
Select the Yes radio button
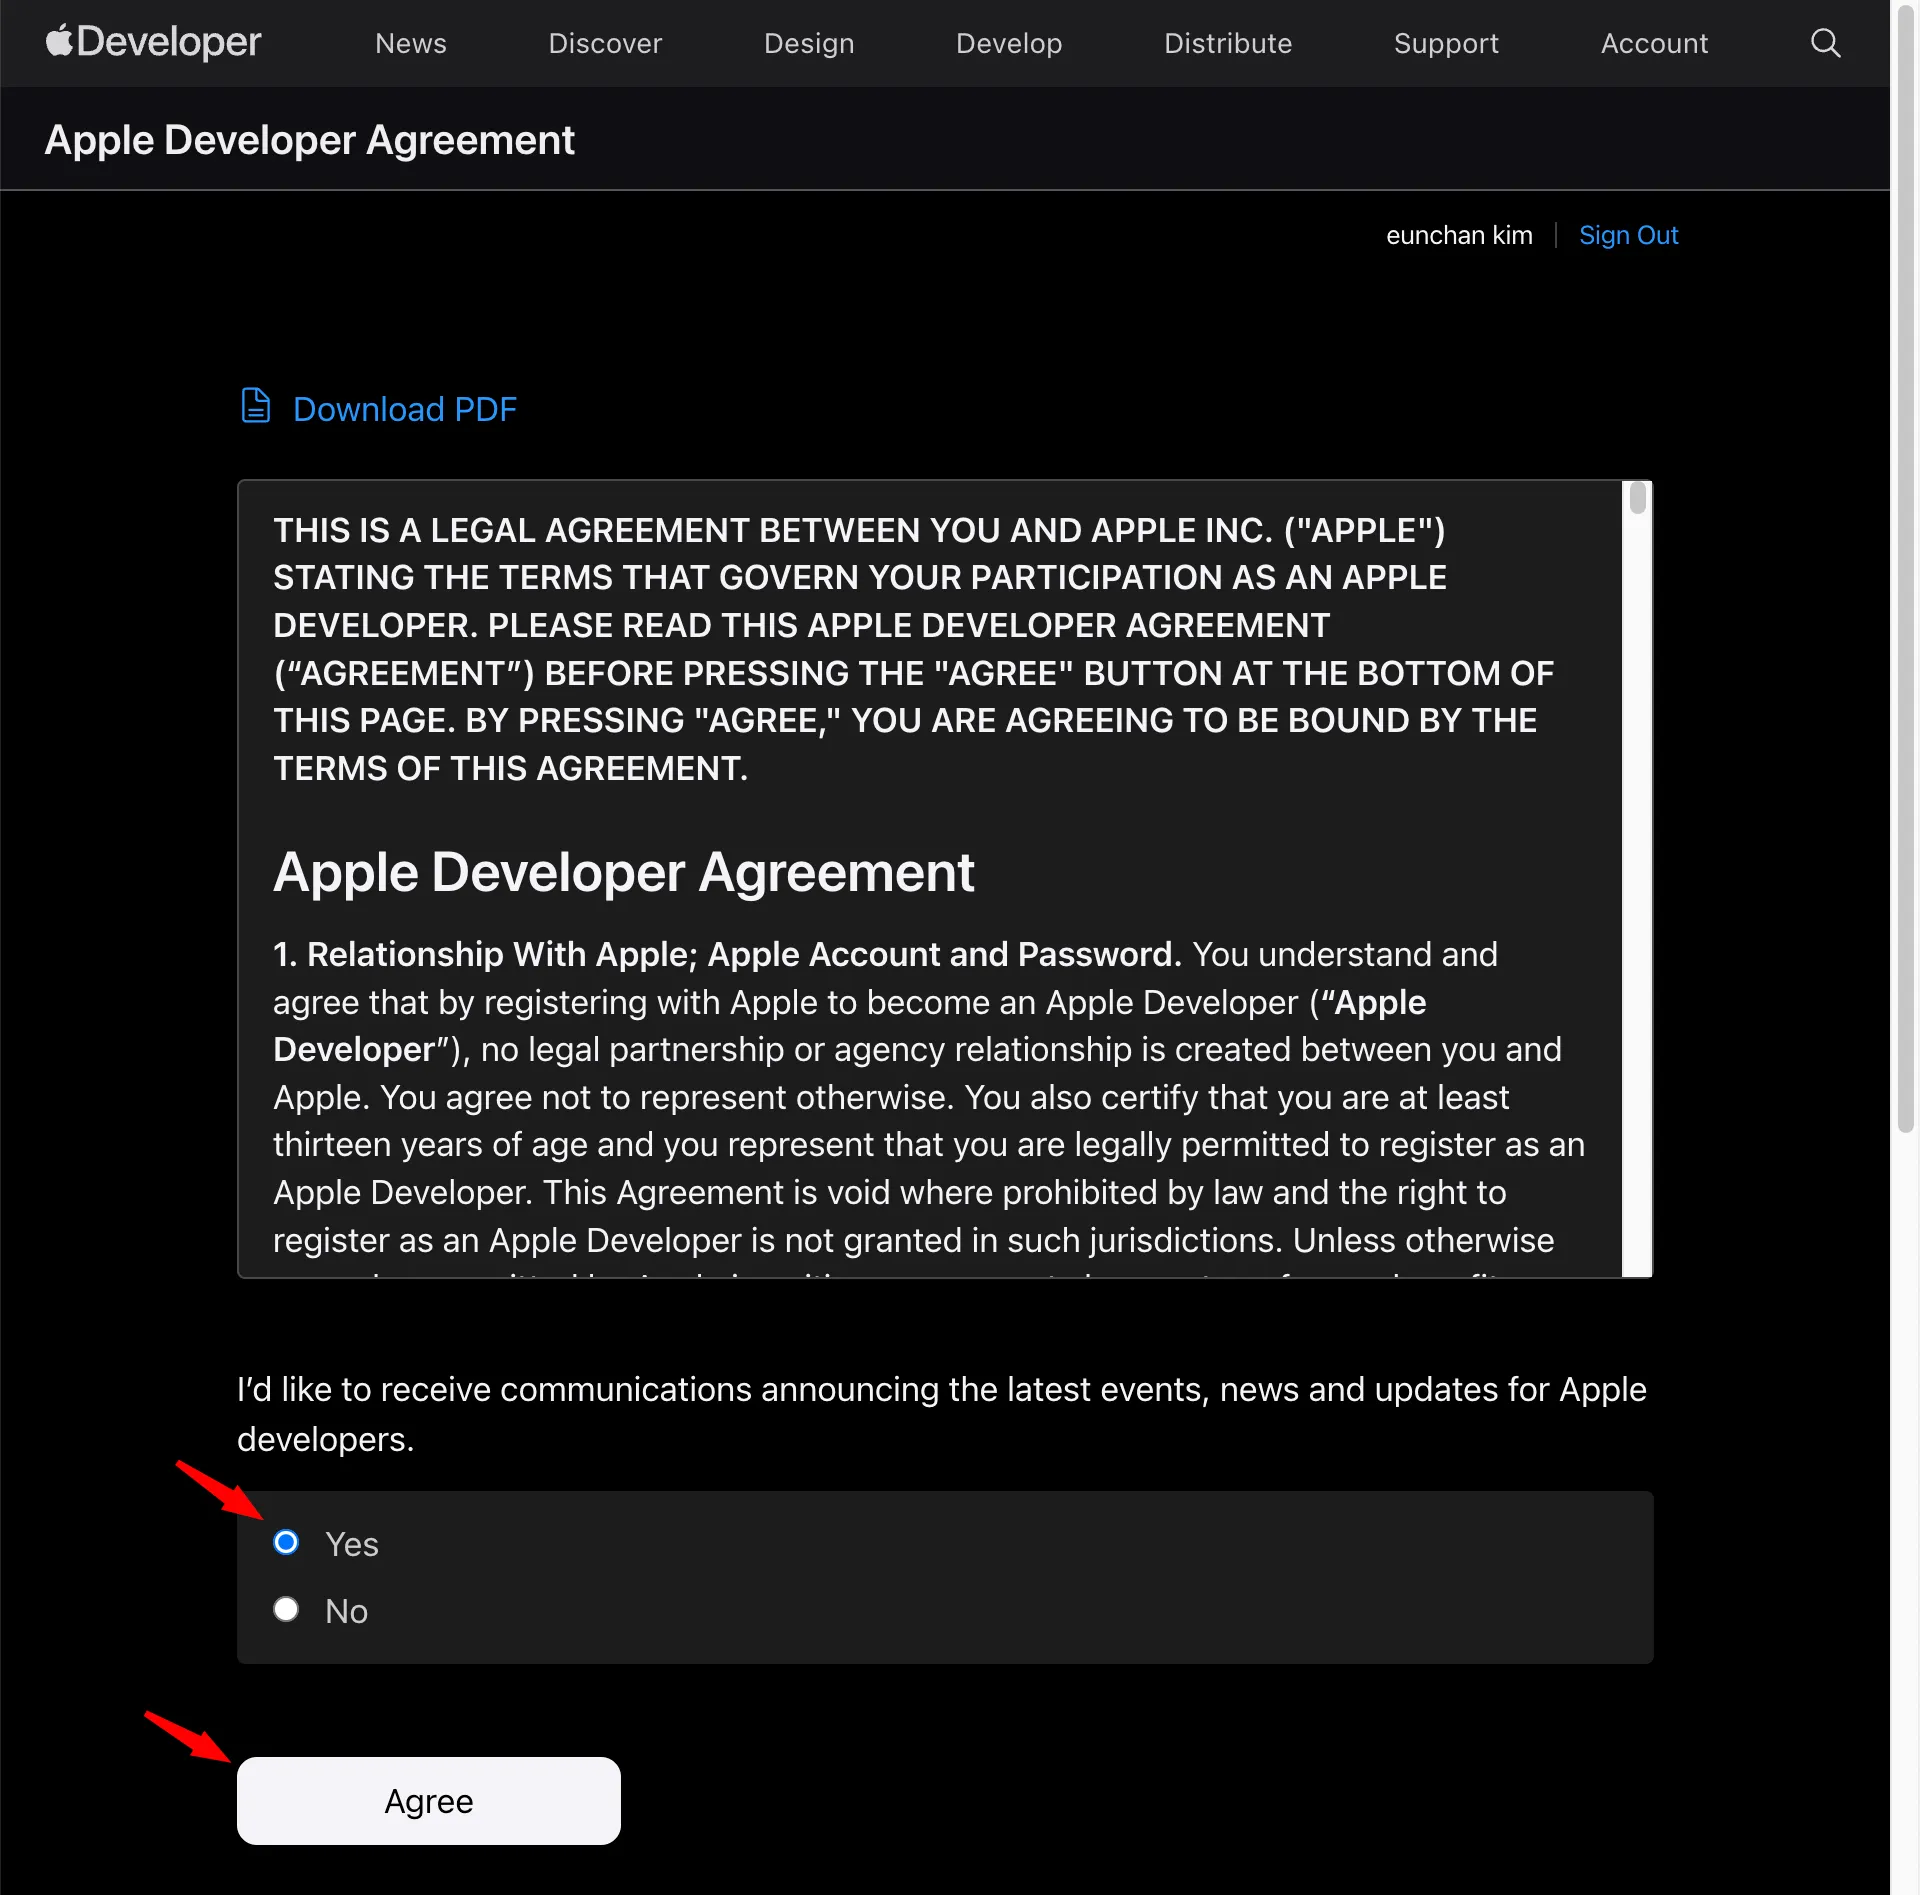[x=286, y=1542]
